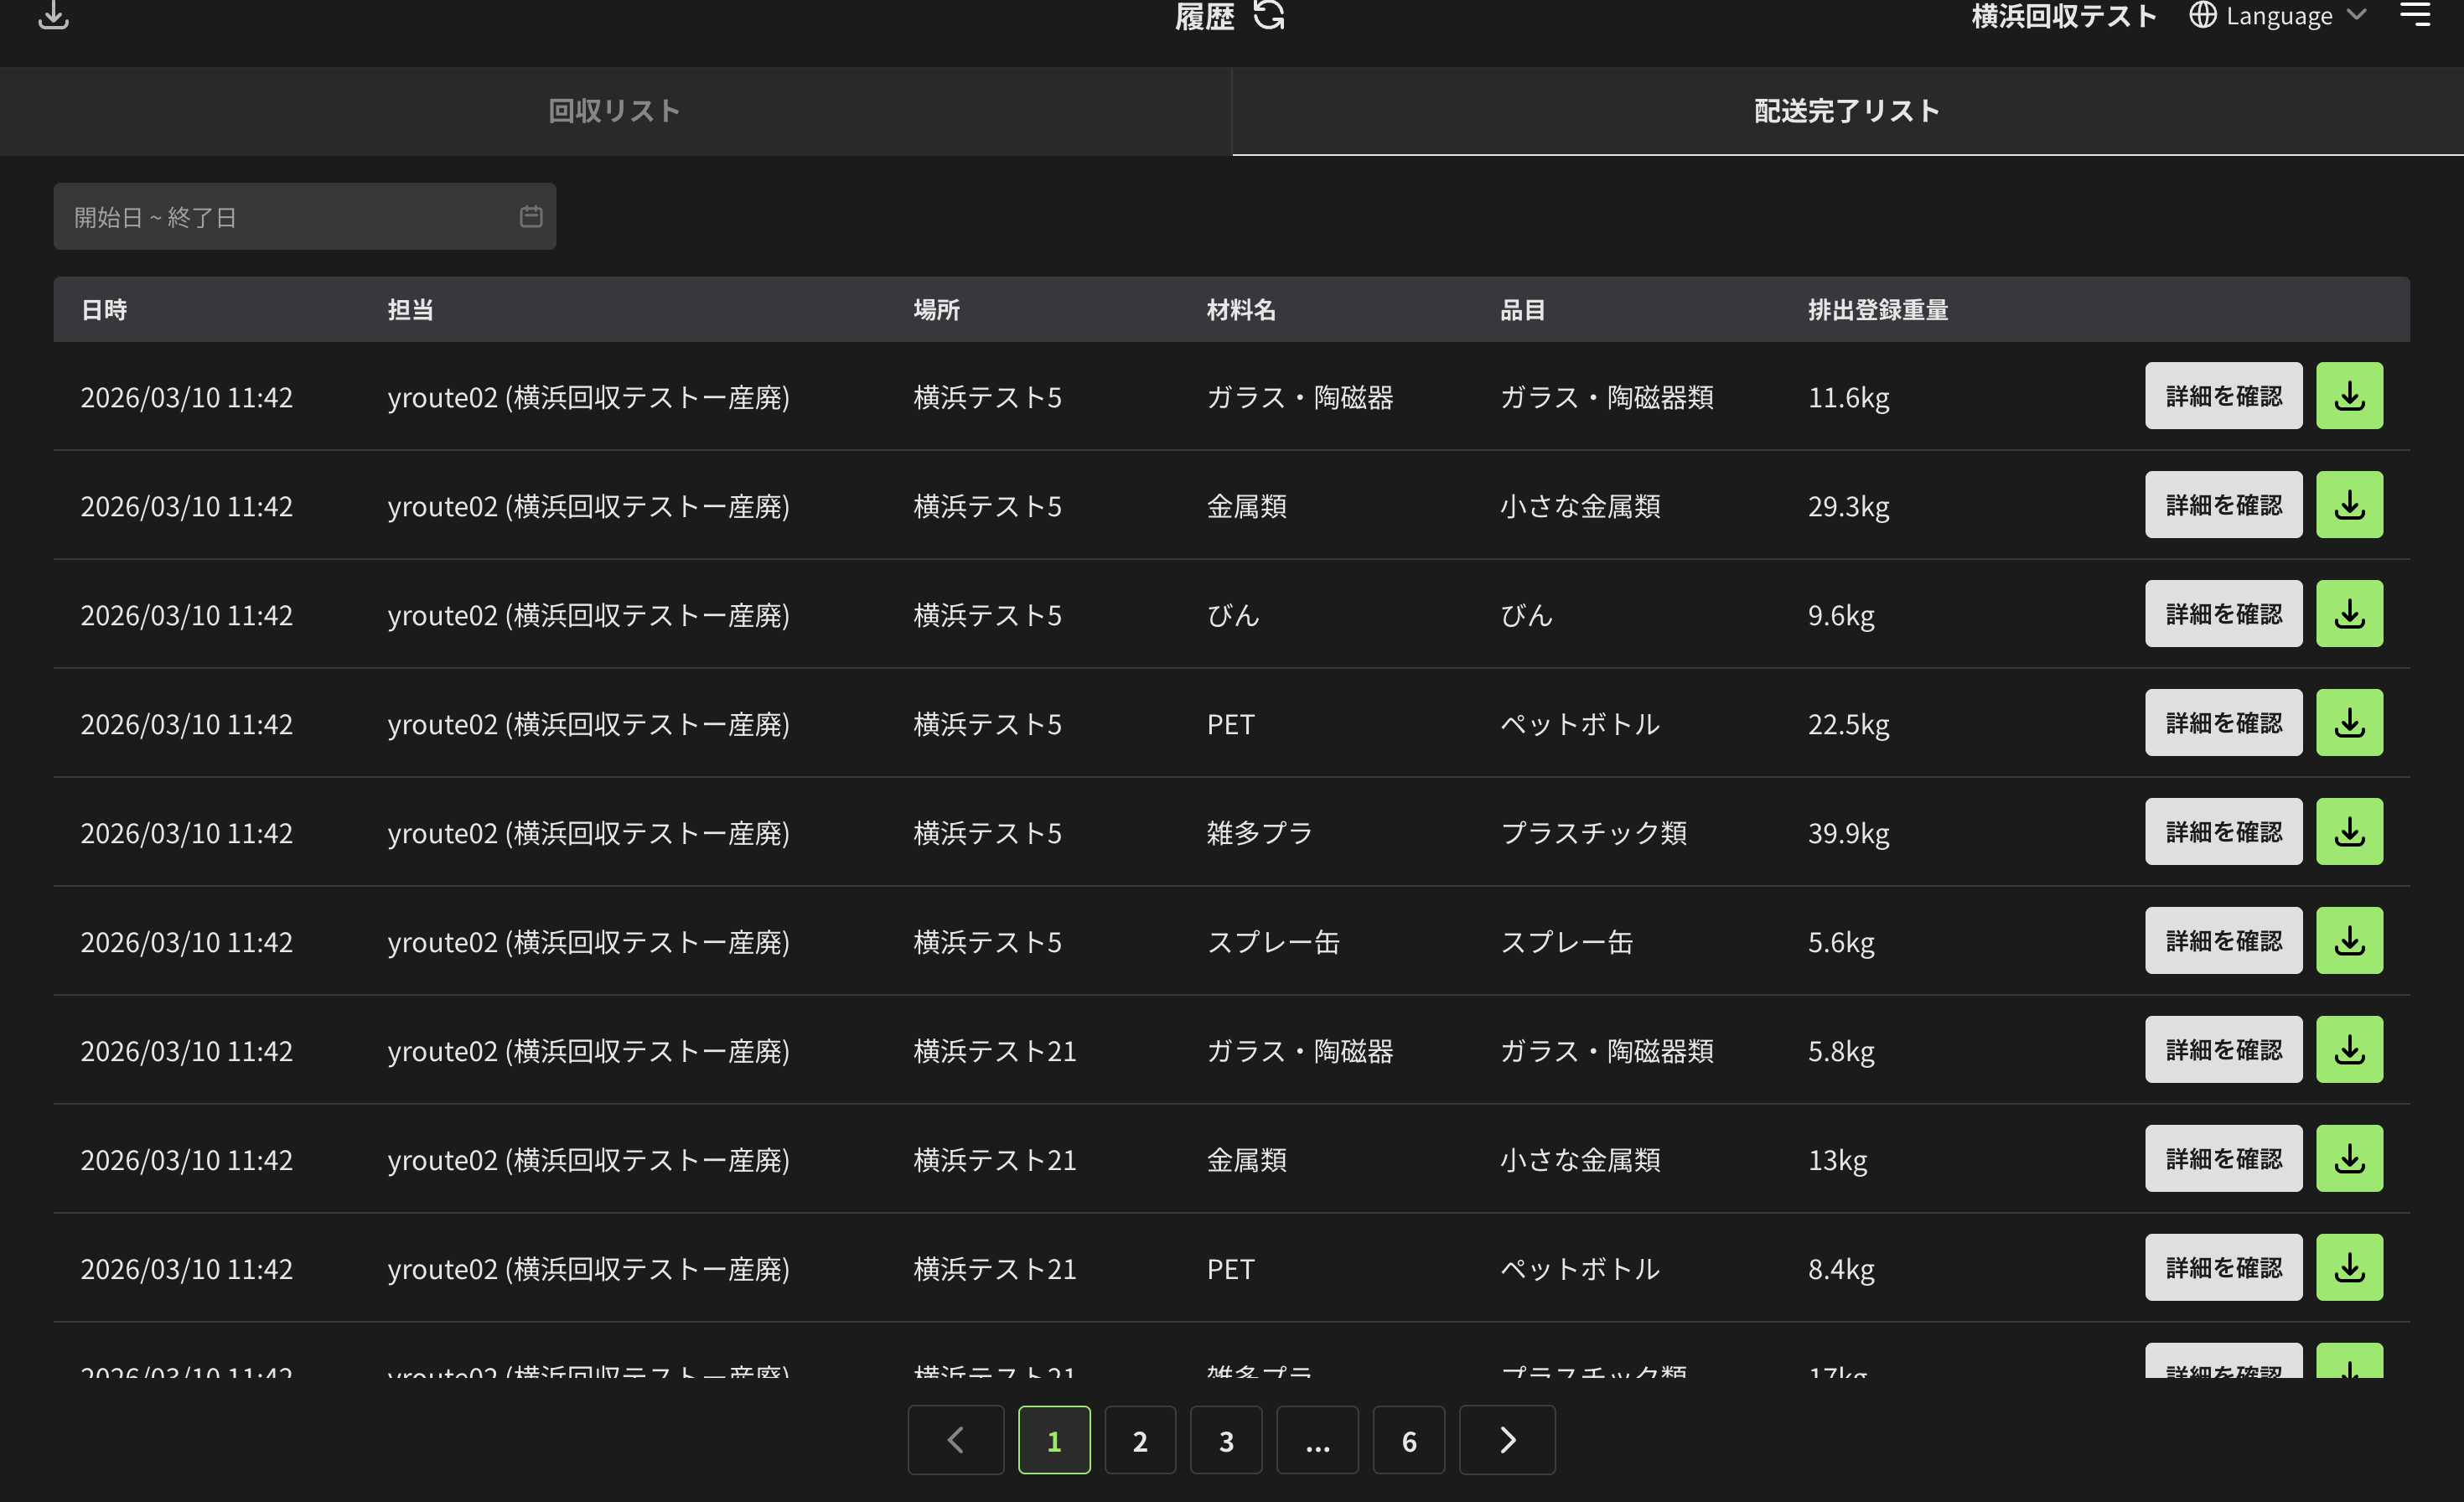This screenshot has height=1502, width=2464.
Task: Download the 5.8kg ガラス・陶磁器 row
Action: [2350, 1050]
